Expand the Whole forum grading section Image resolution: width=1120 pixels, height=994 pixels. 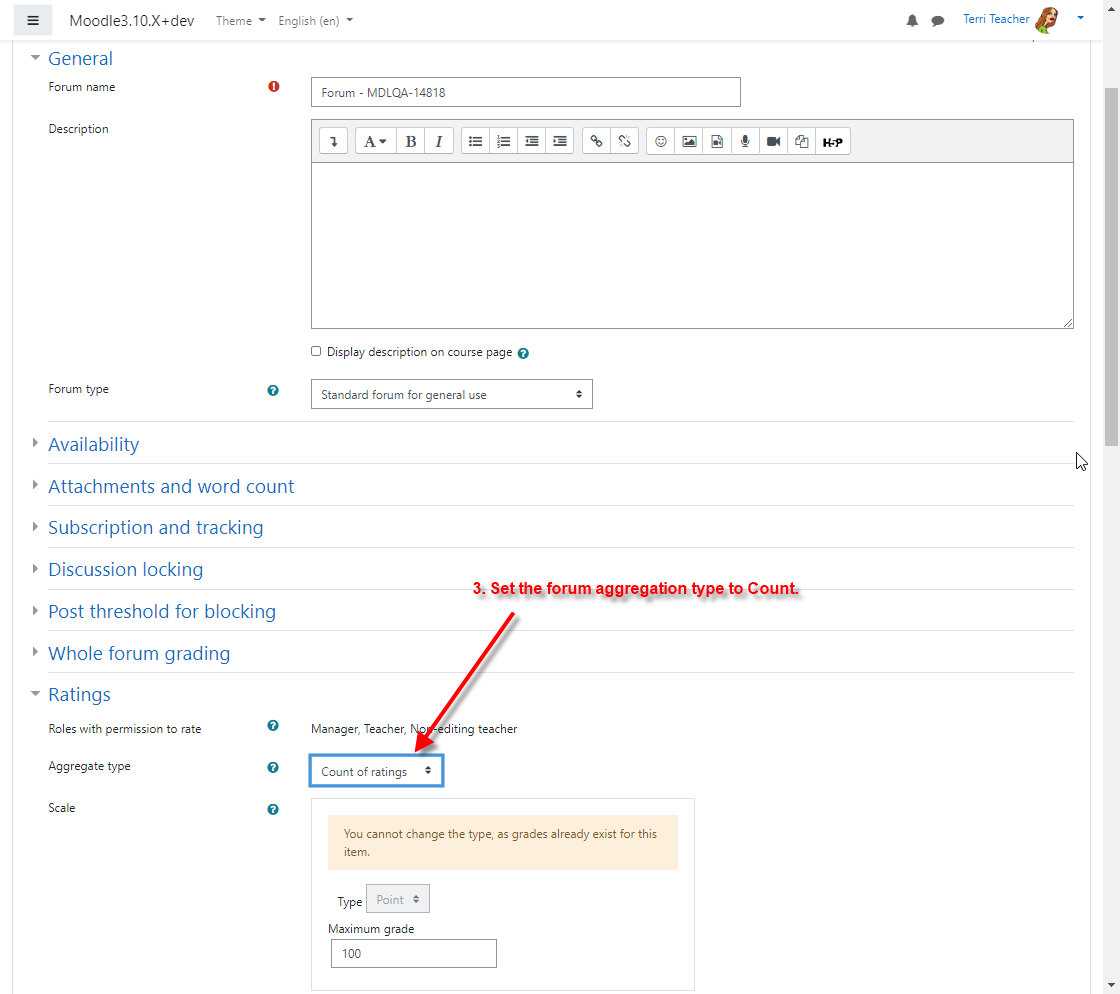(139, 653)
